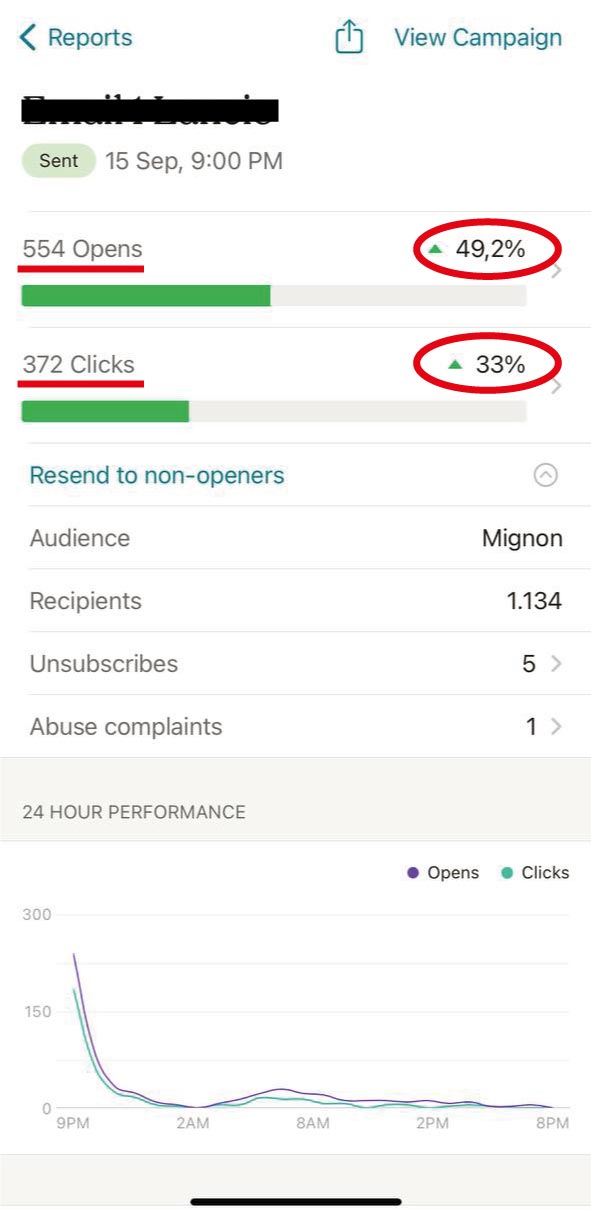Screen dimensions: 591x1216
Task: Tap the Clicks green progress bar
Action: pyautogui.click(x=105, y=412)
